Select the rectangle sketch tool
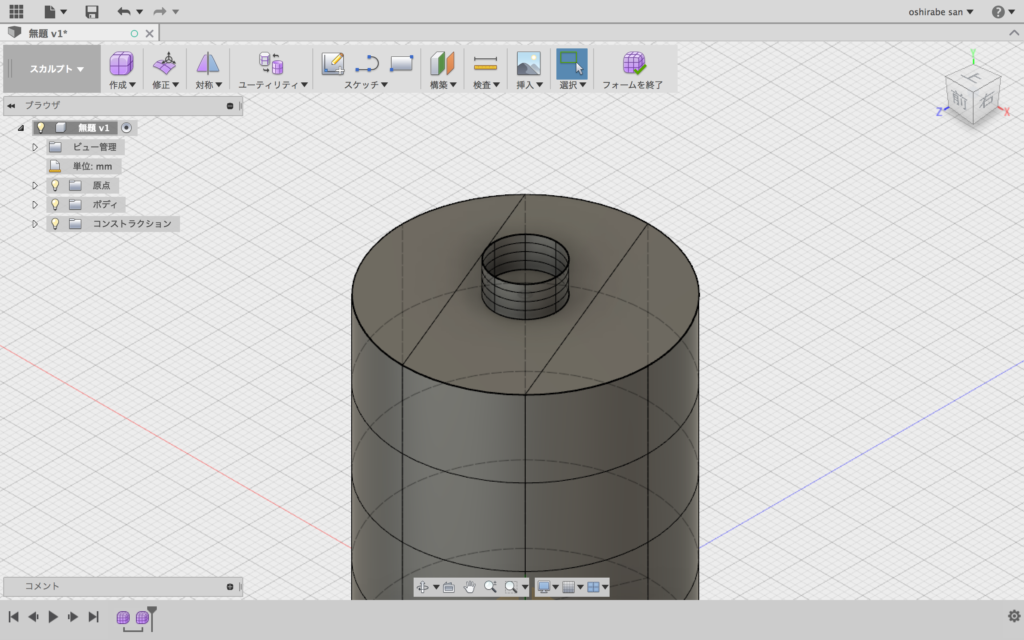 (402, 64)
